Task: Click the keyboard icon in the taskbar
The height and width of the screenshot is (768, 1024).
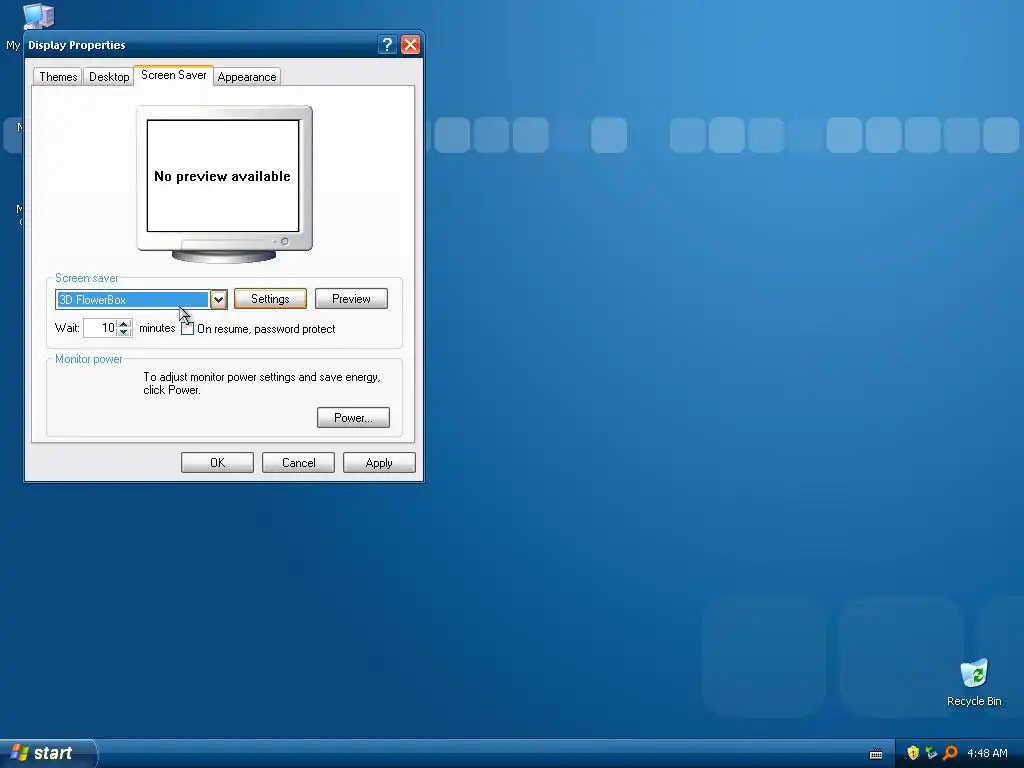Action: [876, 754]
